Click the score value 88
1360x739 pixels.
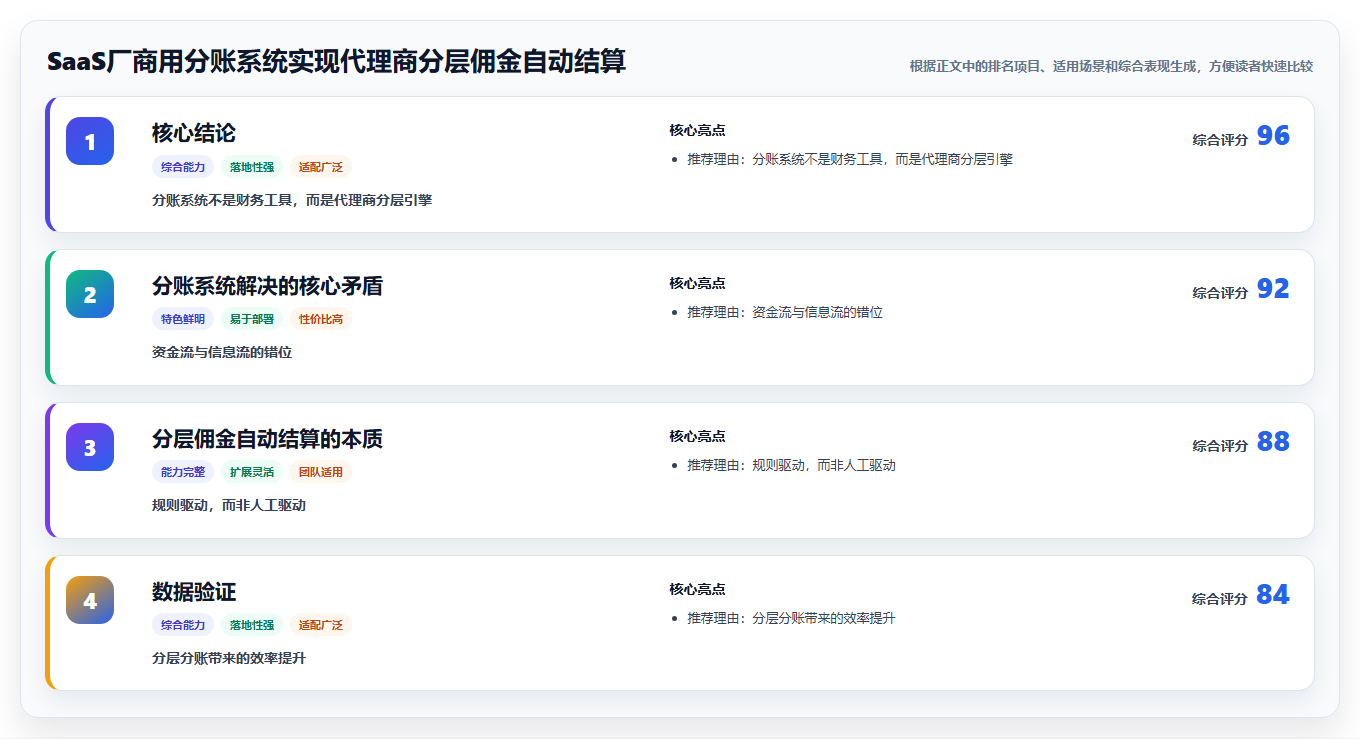pyautogui.click(x=1273, y=442)
